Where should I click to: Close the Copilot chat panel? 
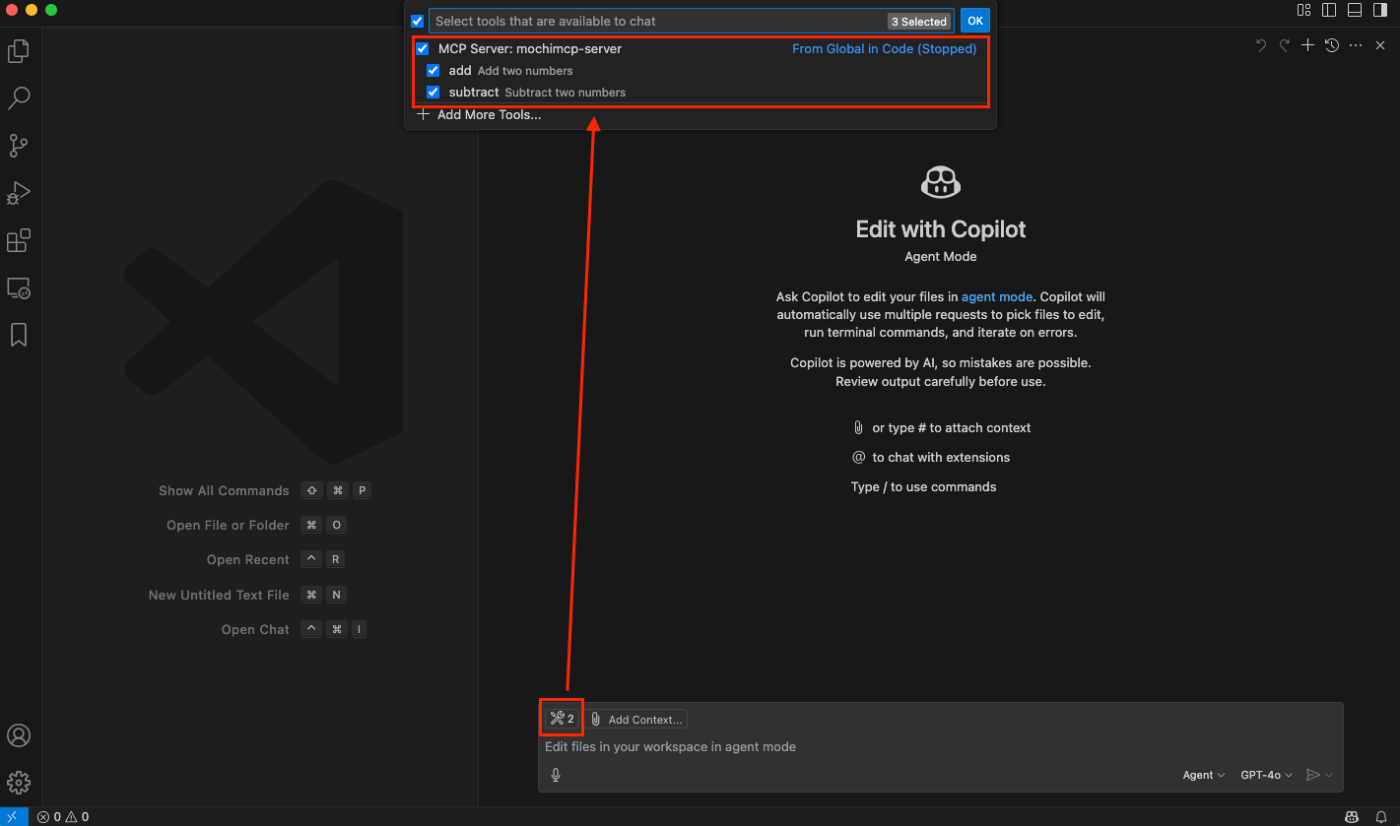(1380, 45)
